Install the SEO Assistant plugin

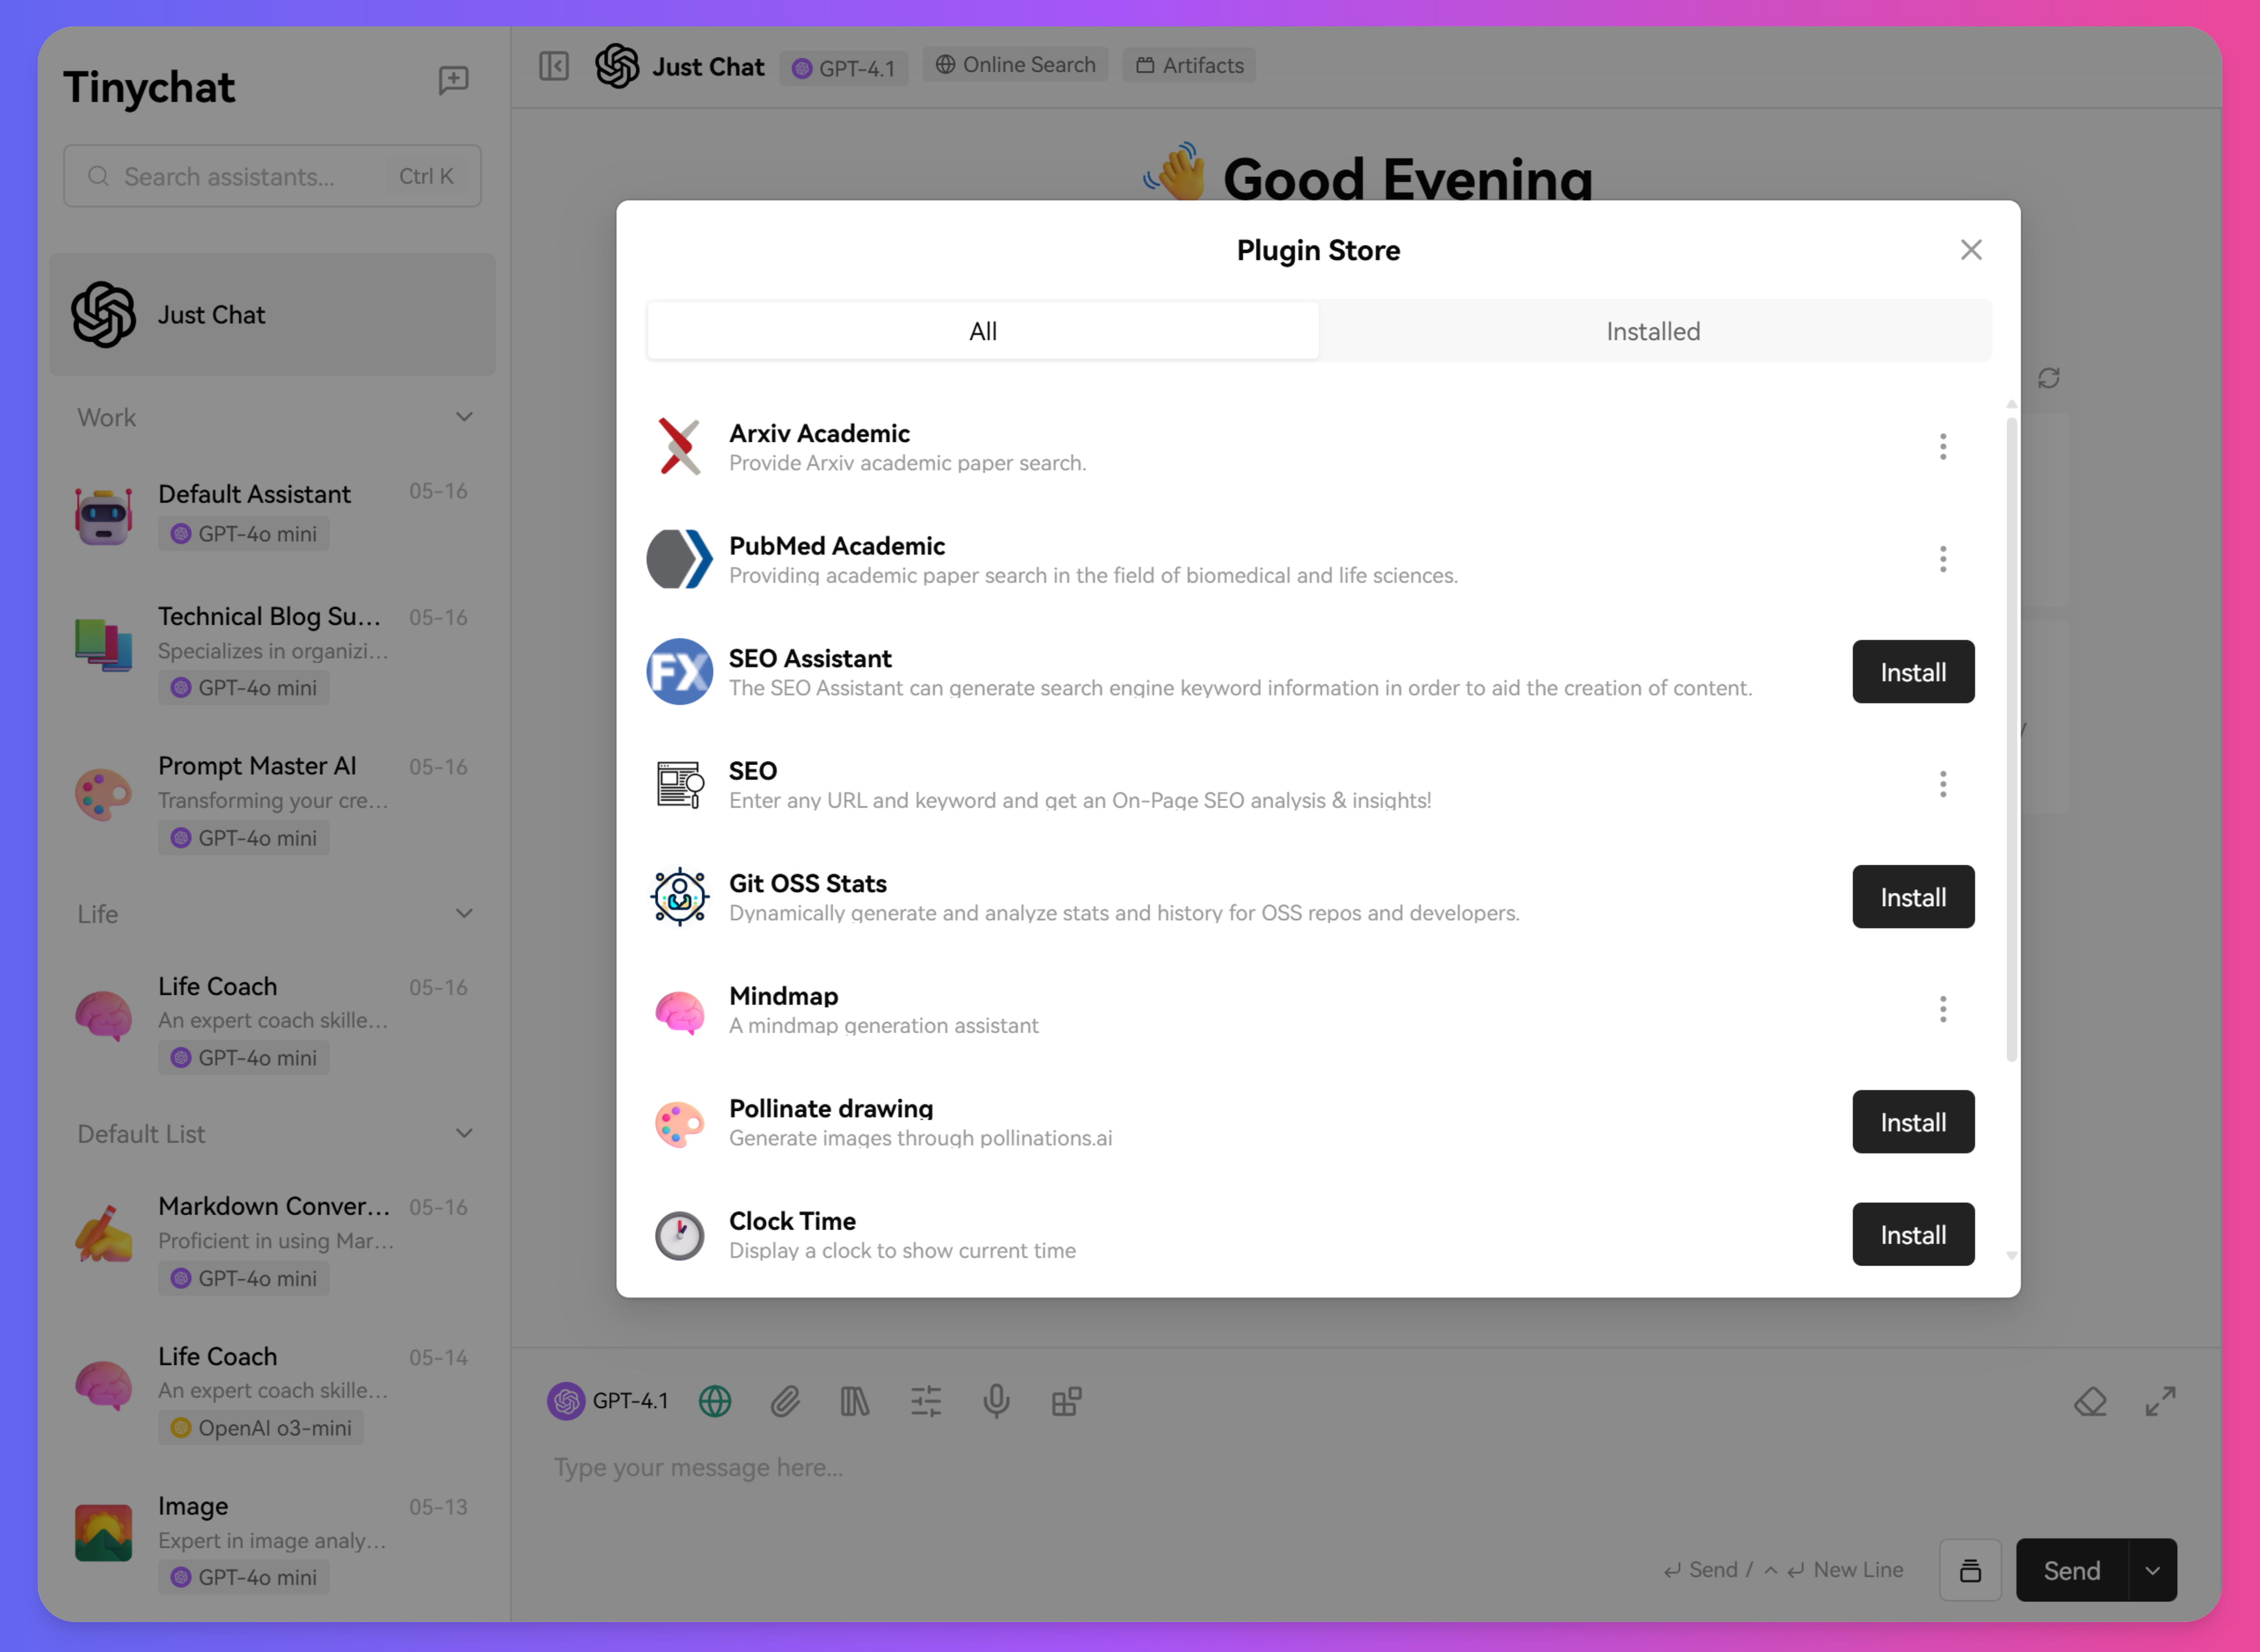(x=1913, y=672)
